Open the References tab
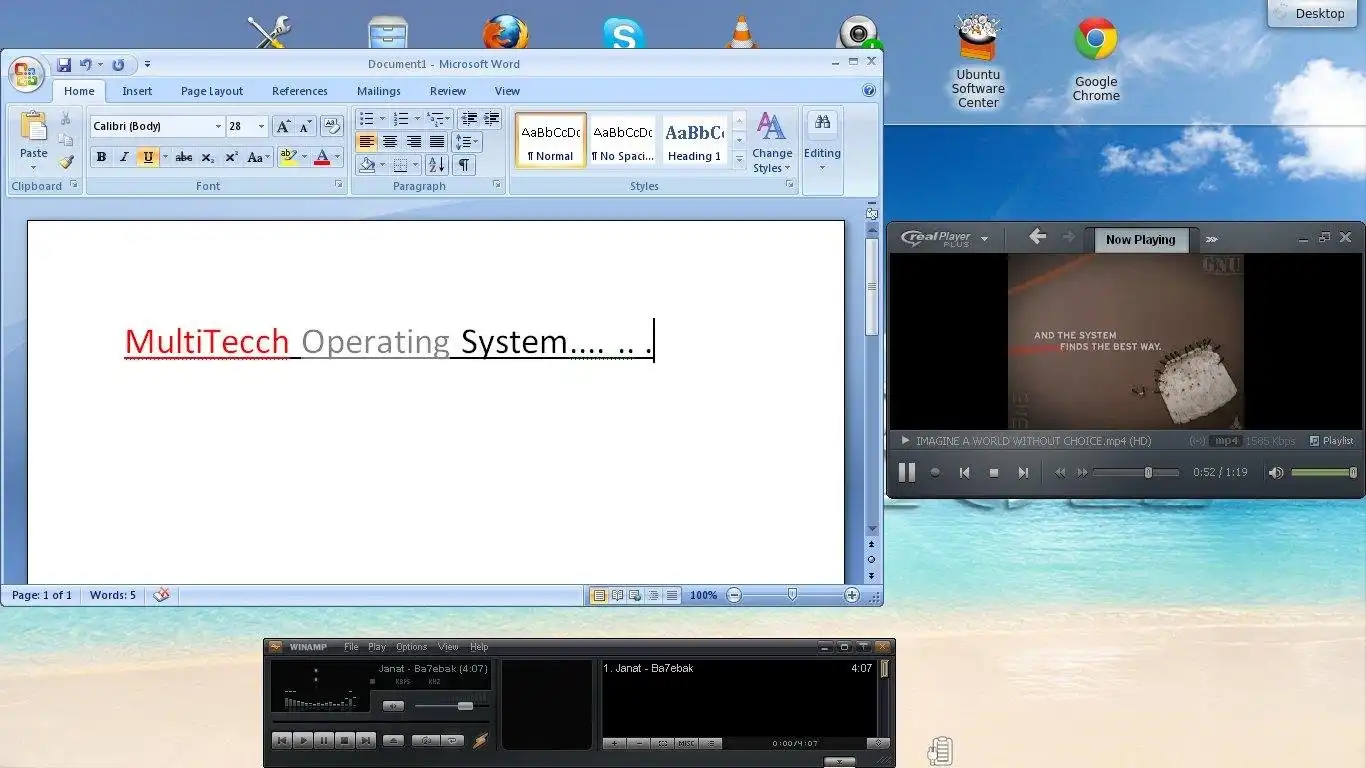The height and width of the screenshot is (768, 1366). click(x=300, y=91)
